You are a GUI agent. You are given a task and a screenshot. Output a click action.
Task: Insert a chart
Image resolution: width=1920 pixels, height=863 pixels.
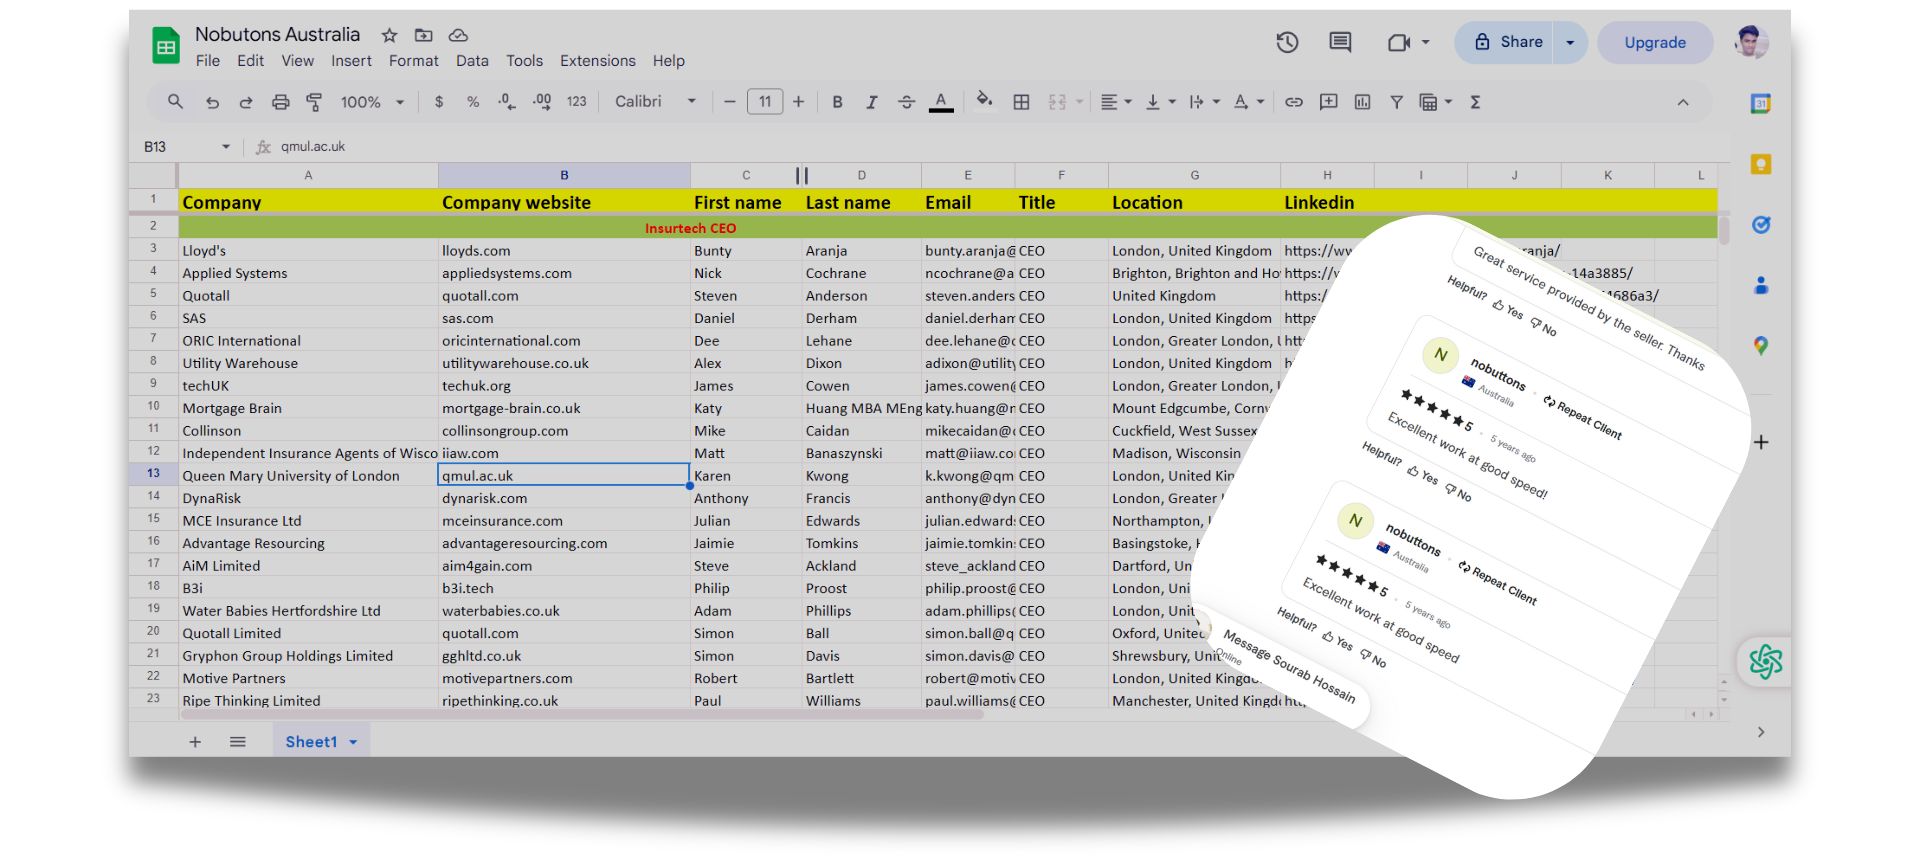coord(1362,102)
